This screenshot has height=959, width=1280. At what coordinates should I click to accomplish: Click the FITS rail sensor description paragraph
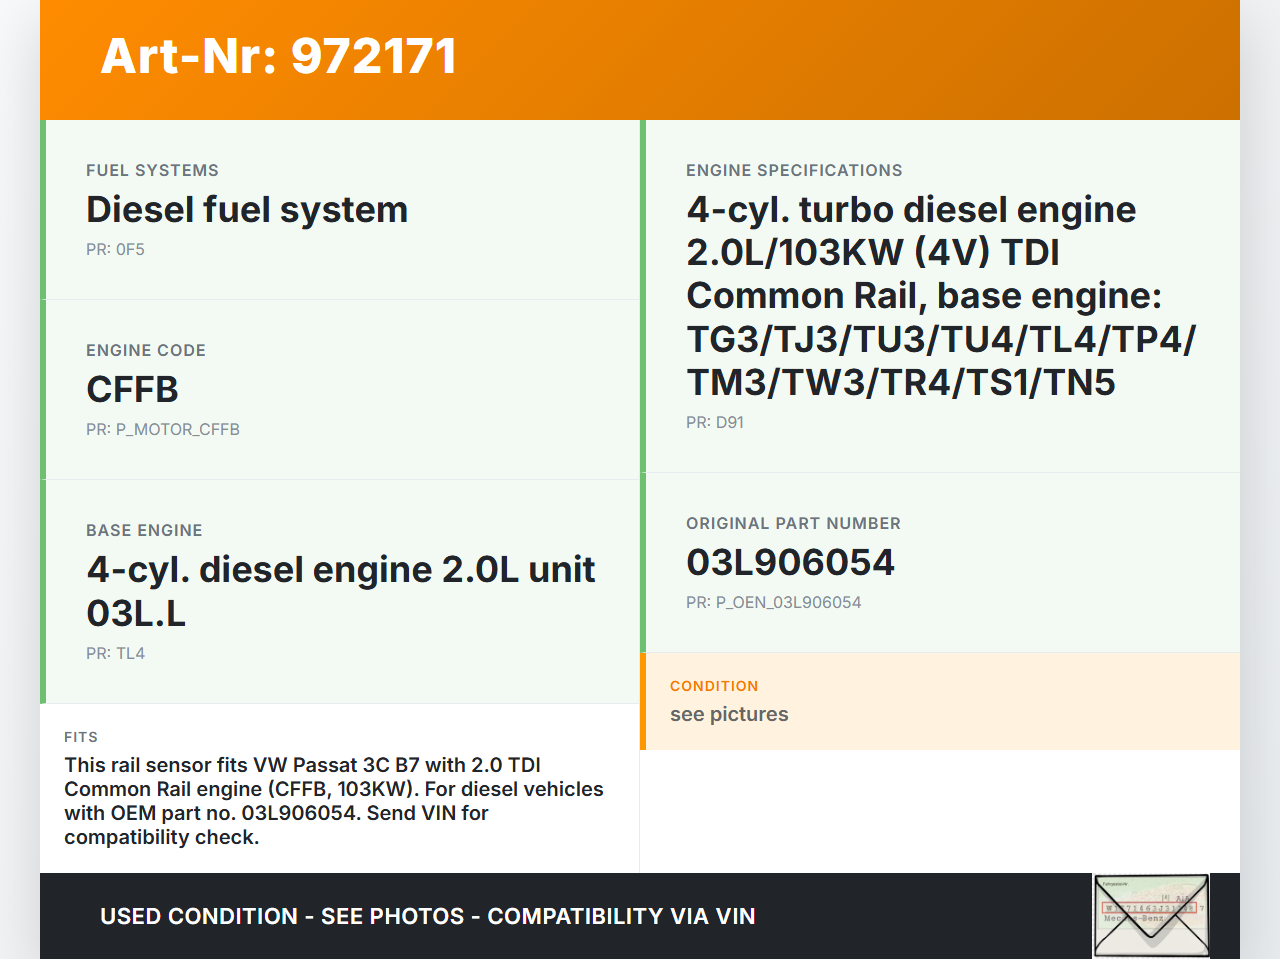coord(334,801)
